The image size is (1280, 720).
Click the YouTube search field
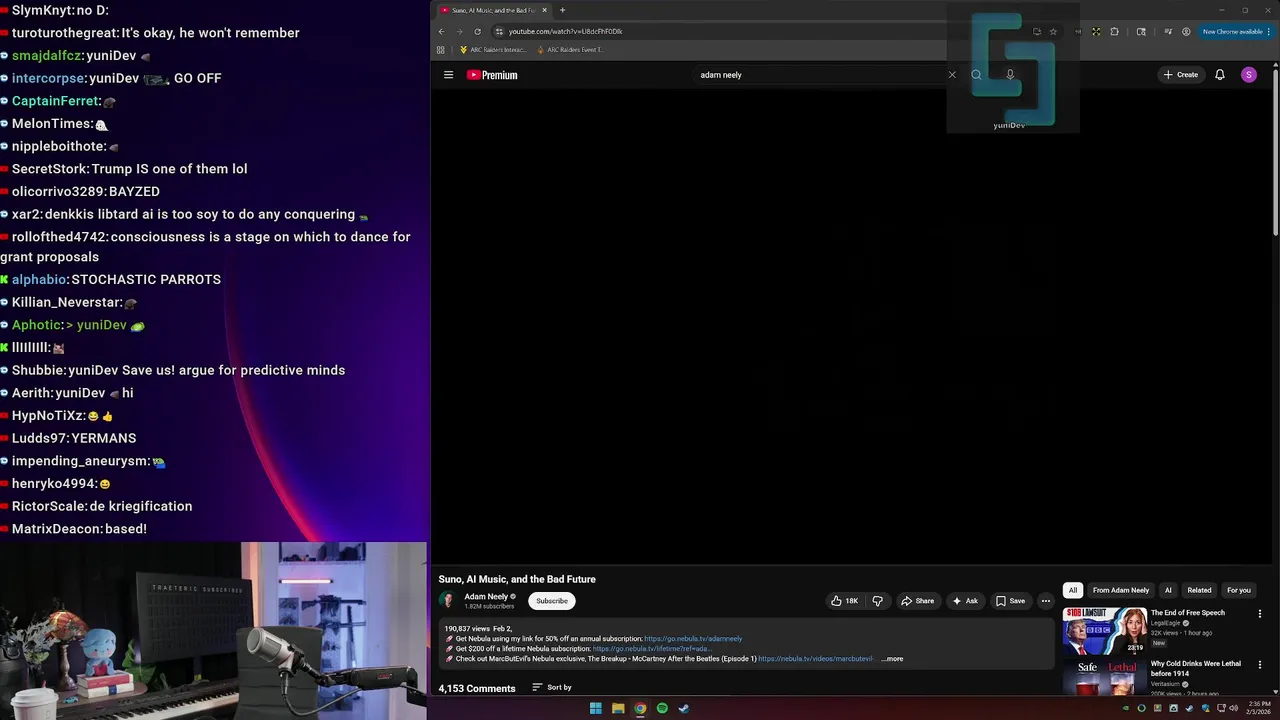point(820,75)
